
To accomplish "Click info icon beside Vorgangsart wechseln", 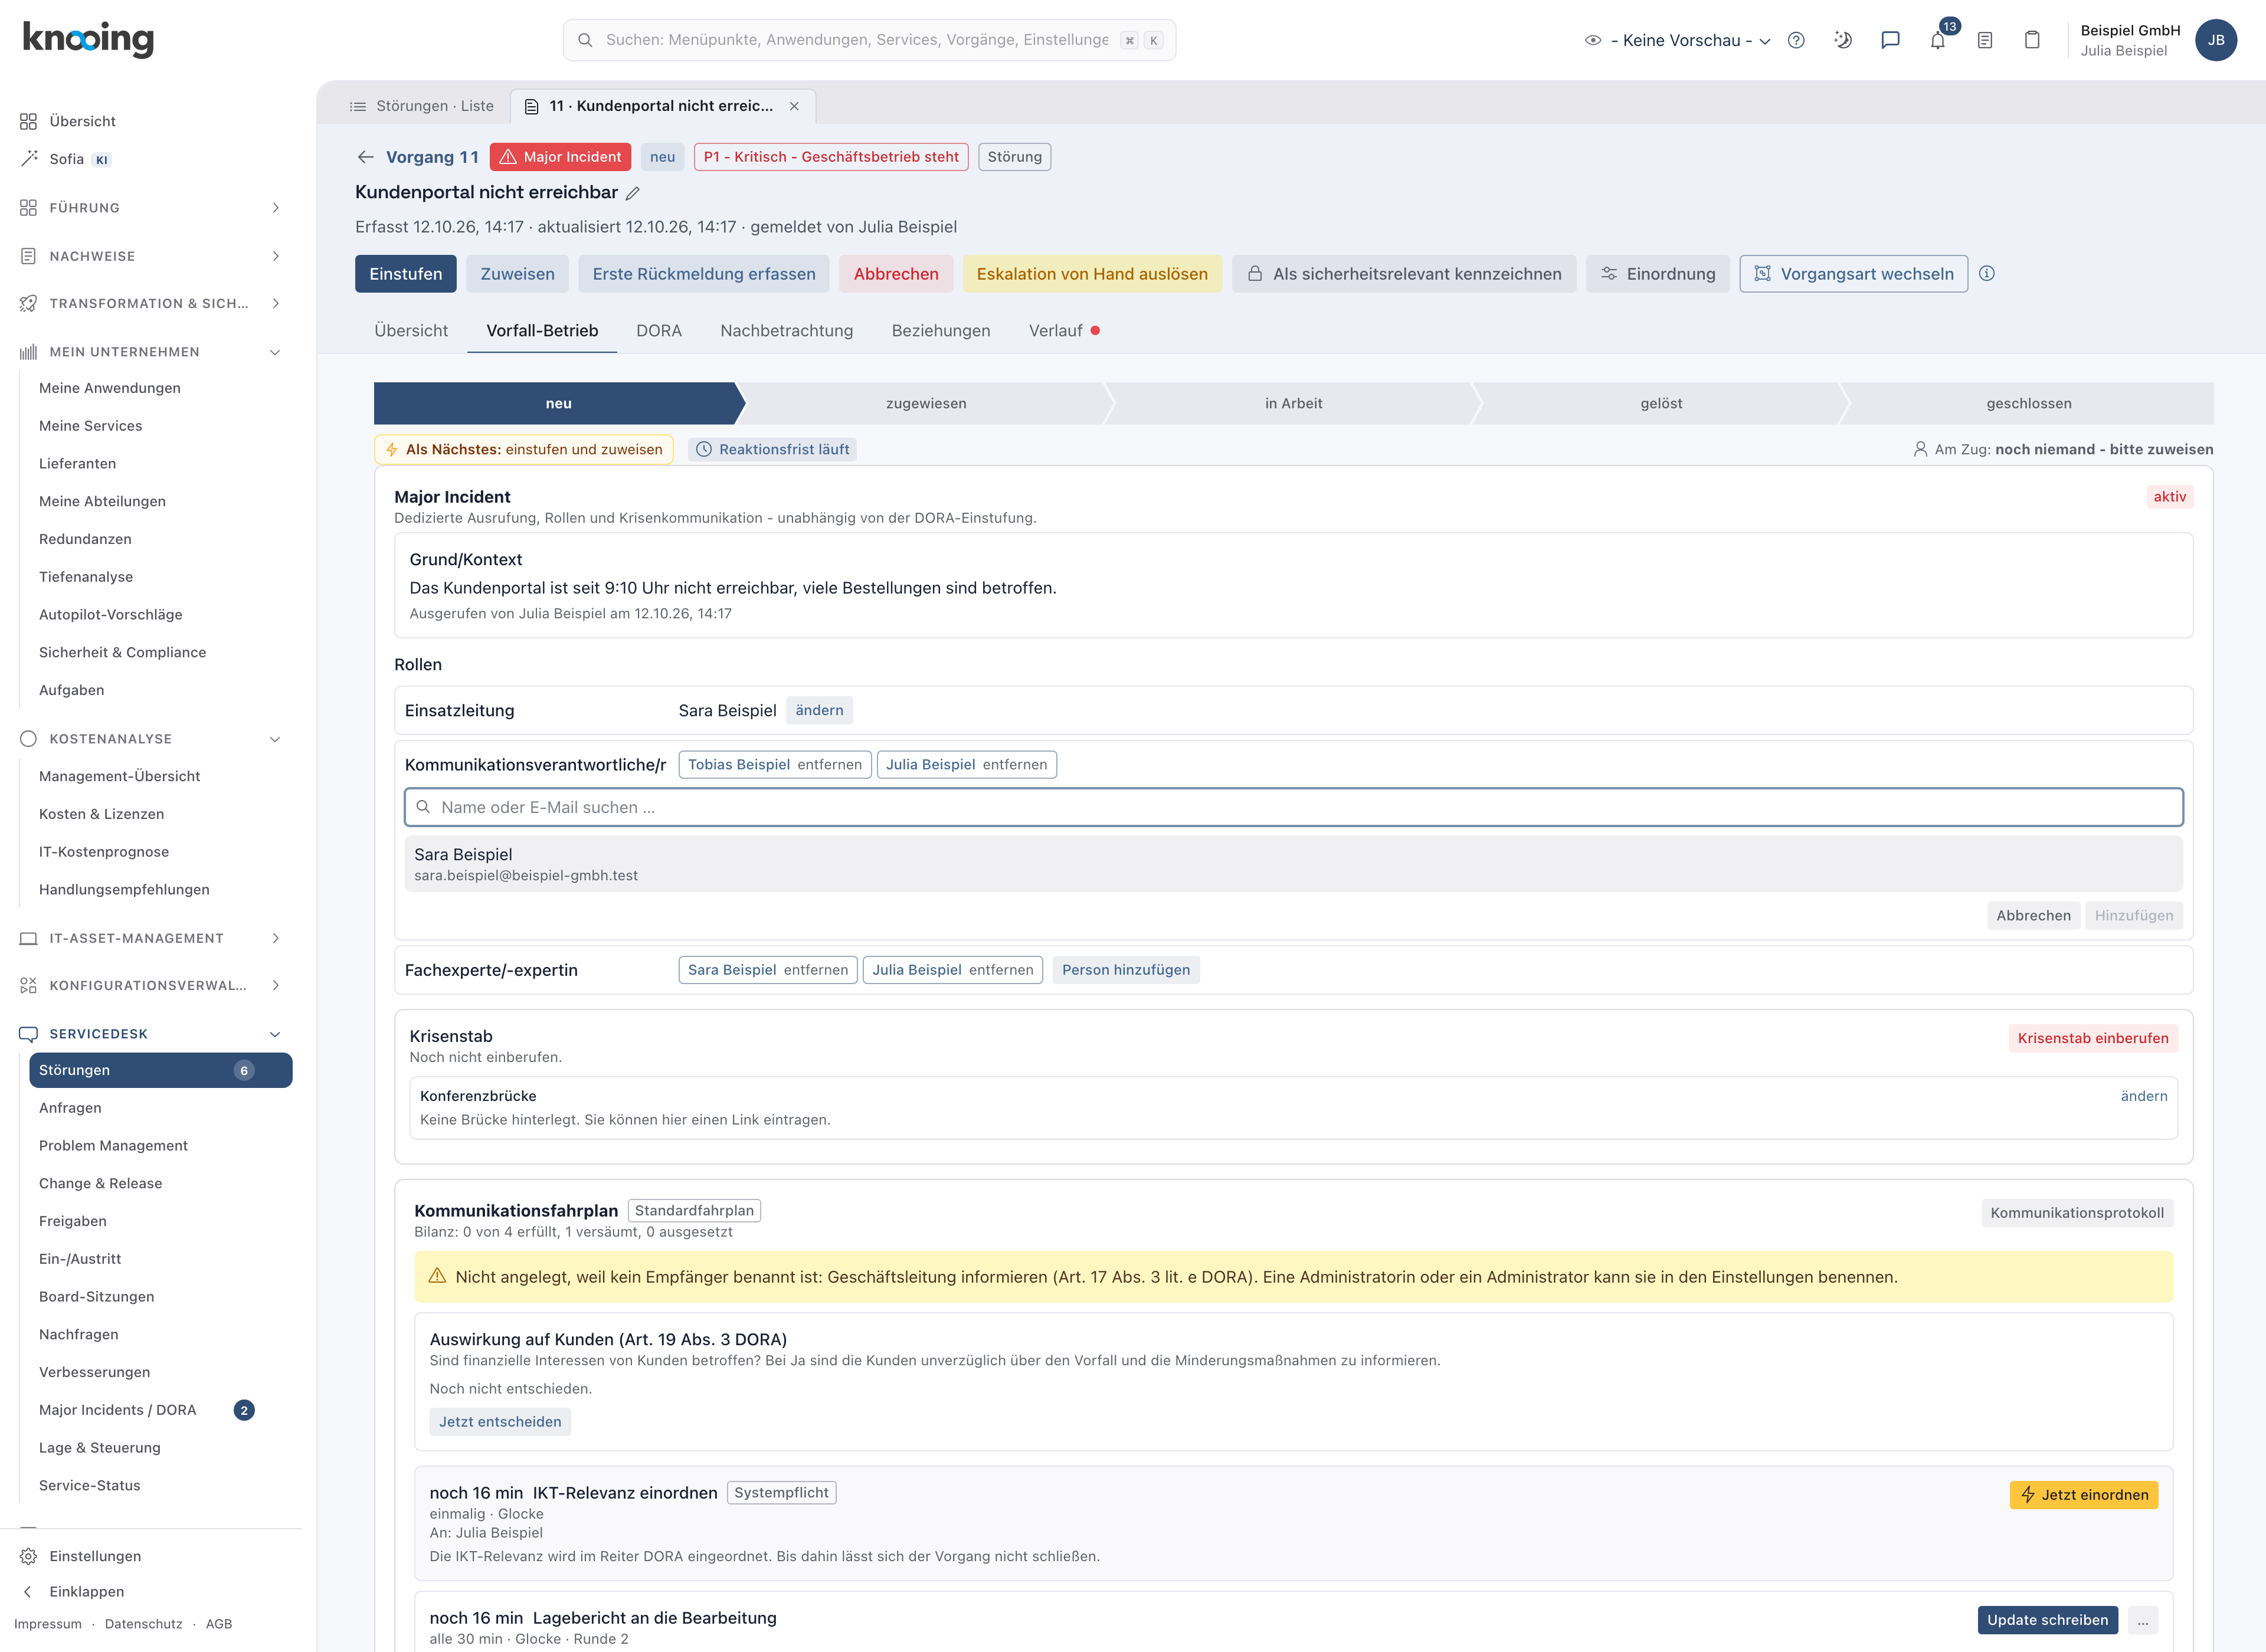I will click(1987, 274).
